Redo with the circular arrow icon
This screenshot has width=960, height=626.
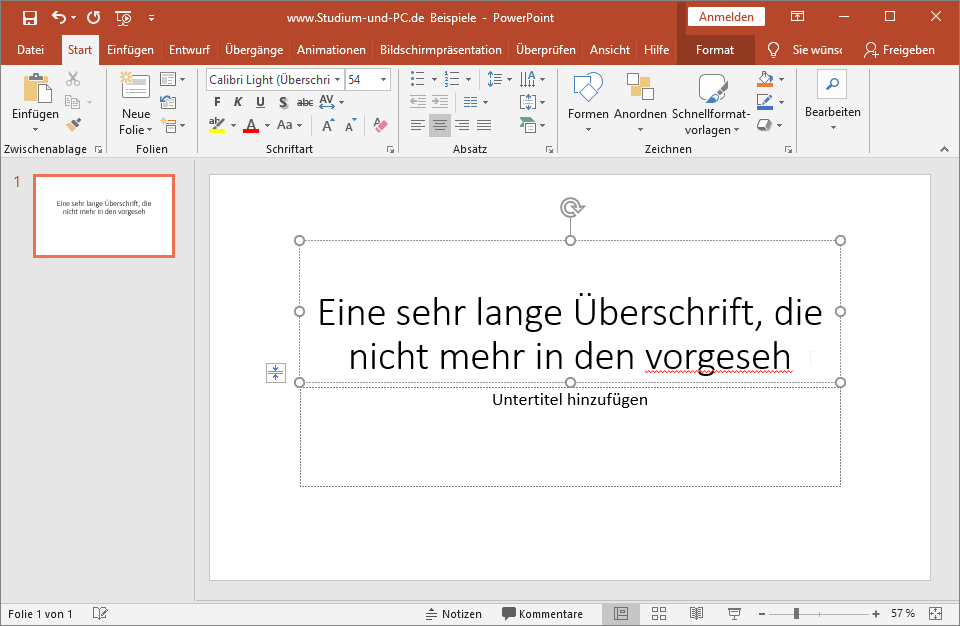(94, 18)
